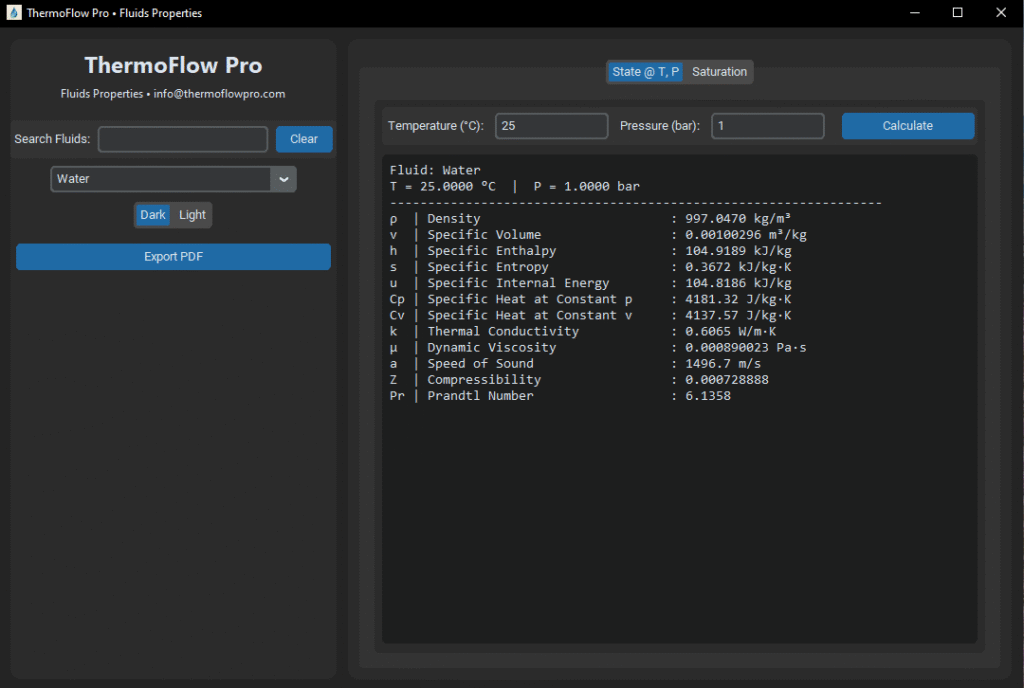Click the info@thermoflowpro.com contact text
The height and width of the screenshot is (688, 1024).
[x=219, y=94]
